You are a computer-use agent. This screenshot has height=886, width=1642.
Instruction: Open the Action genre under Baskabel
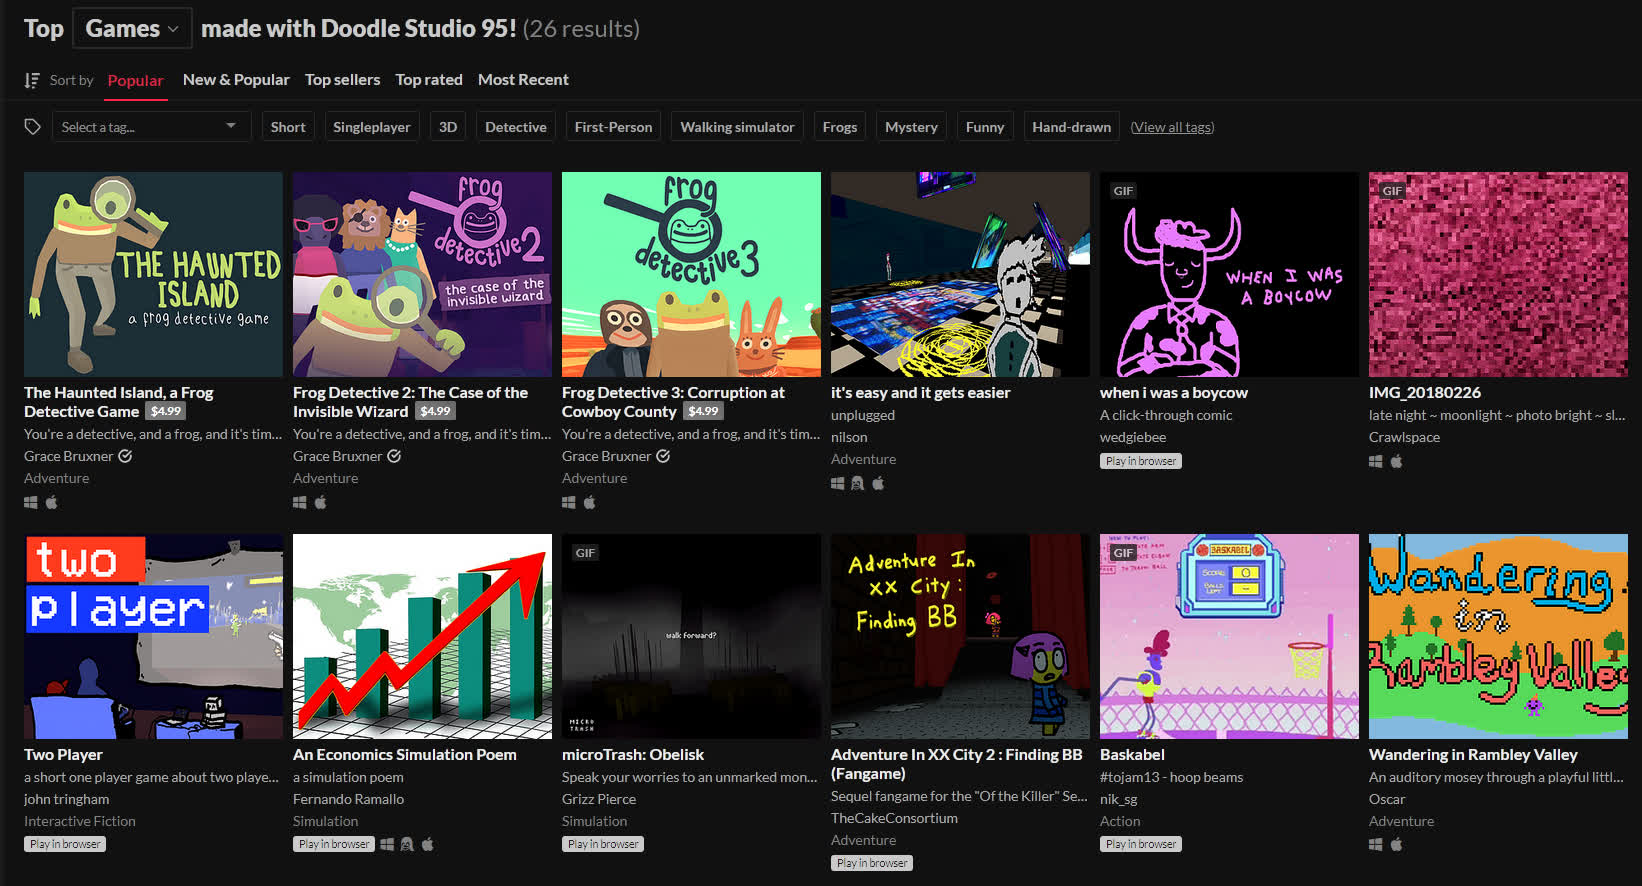click(x=1120, y=821)
